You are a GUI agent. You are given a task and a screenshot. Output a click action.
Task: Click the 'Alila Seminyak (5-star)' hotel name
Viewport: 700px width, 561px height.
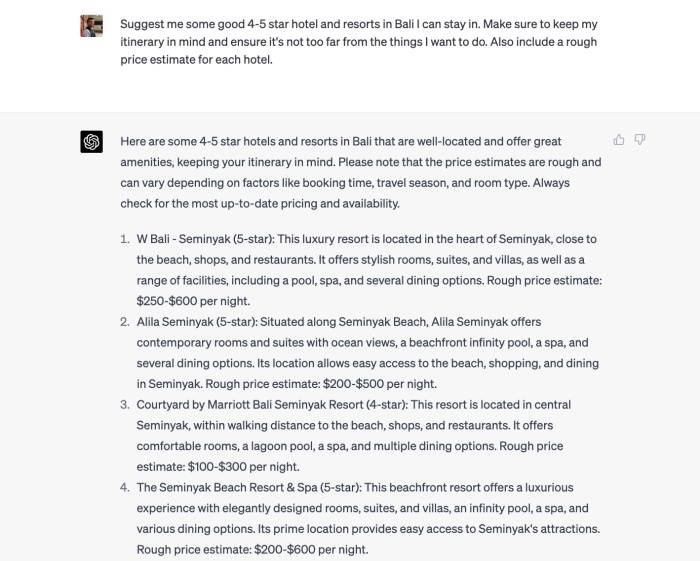pos(196,322)
